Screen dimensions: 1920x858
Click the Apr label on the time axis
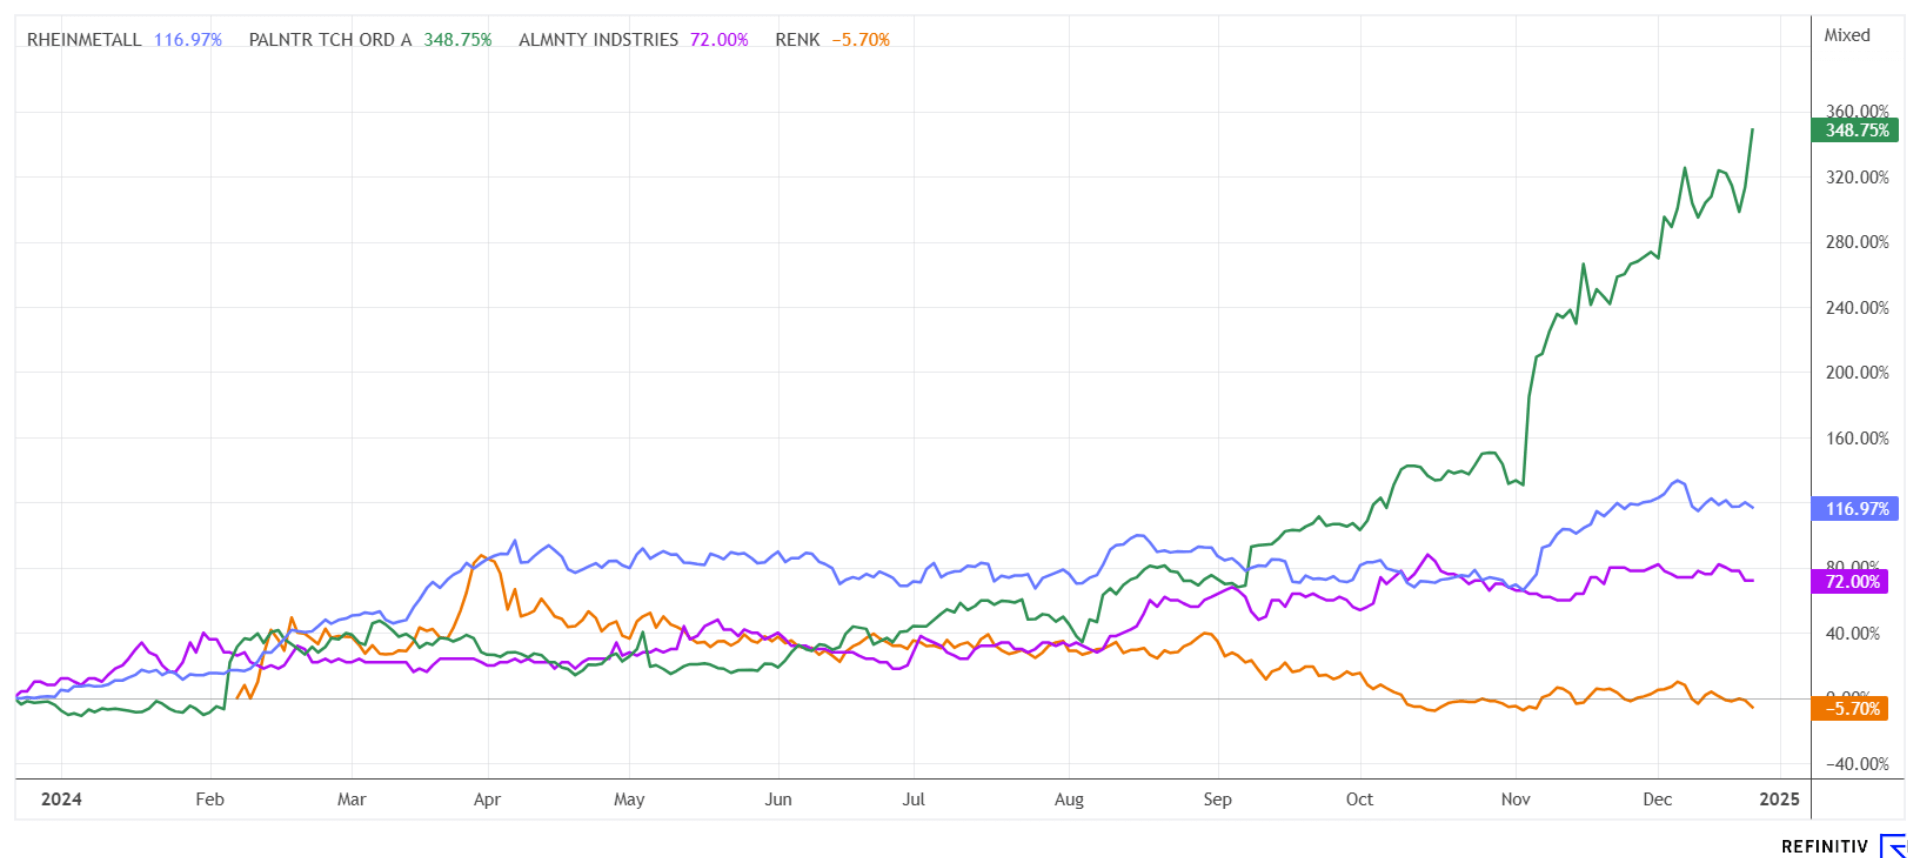487,799
